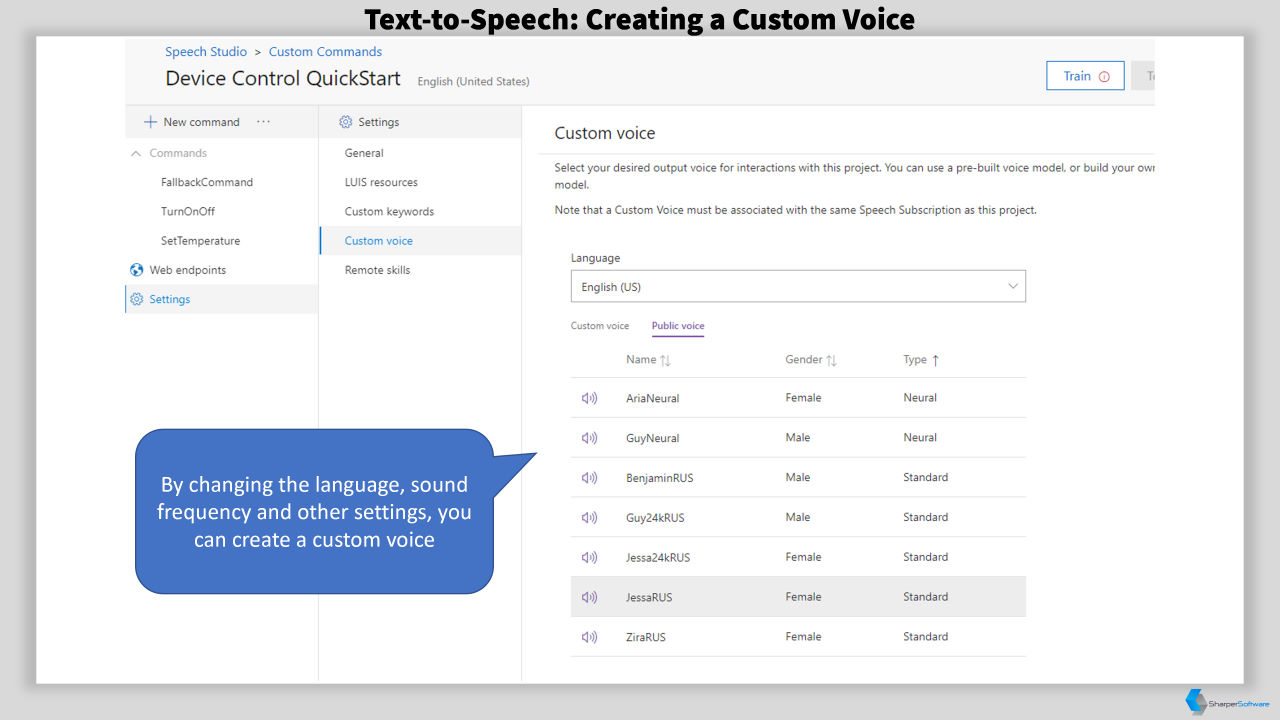
Task: Select the FallbackCommand command
Action: (207, 182)
